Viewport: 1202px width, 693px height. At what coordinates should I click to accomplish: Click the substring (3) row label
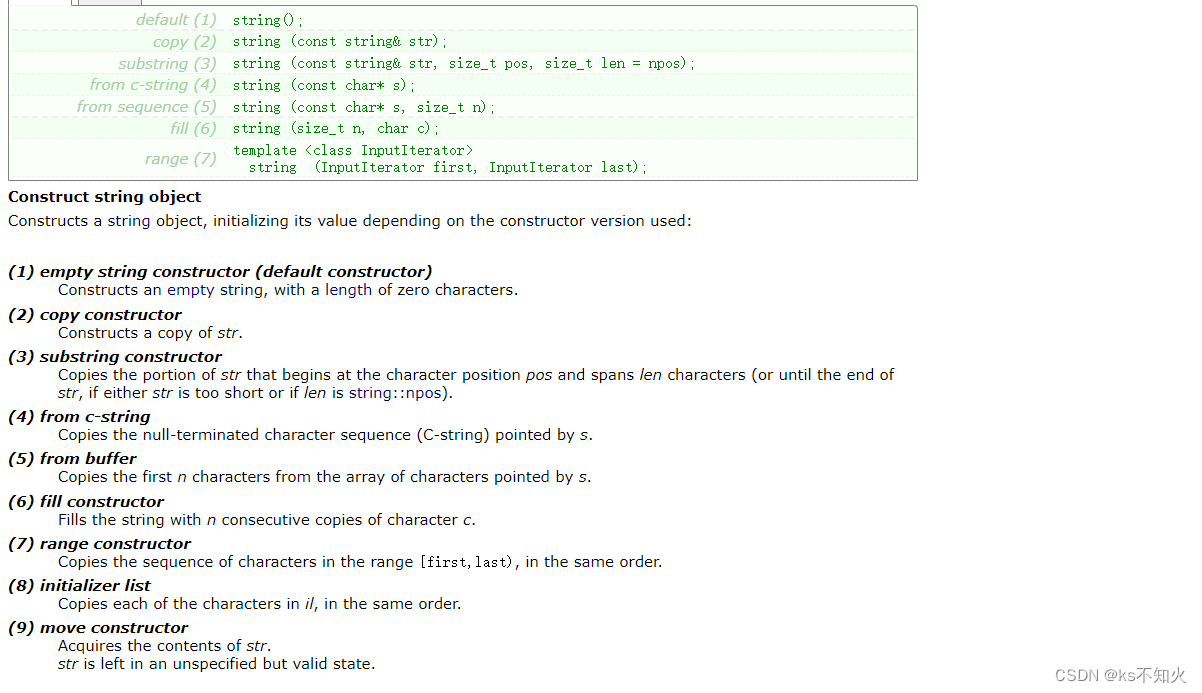167,64
